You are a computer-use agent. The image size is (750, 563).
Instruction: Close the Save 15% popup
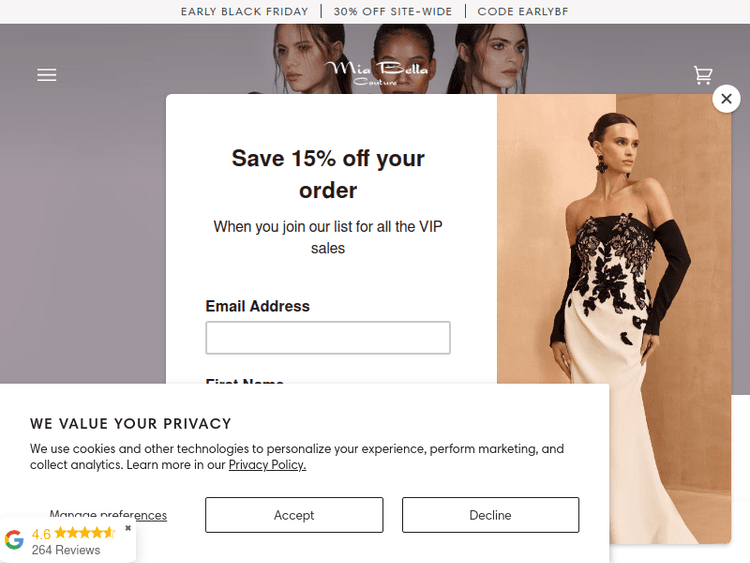coord(726,99)
